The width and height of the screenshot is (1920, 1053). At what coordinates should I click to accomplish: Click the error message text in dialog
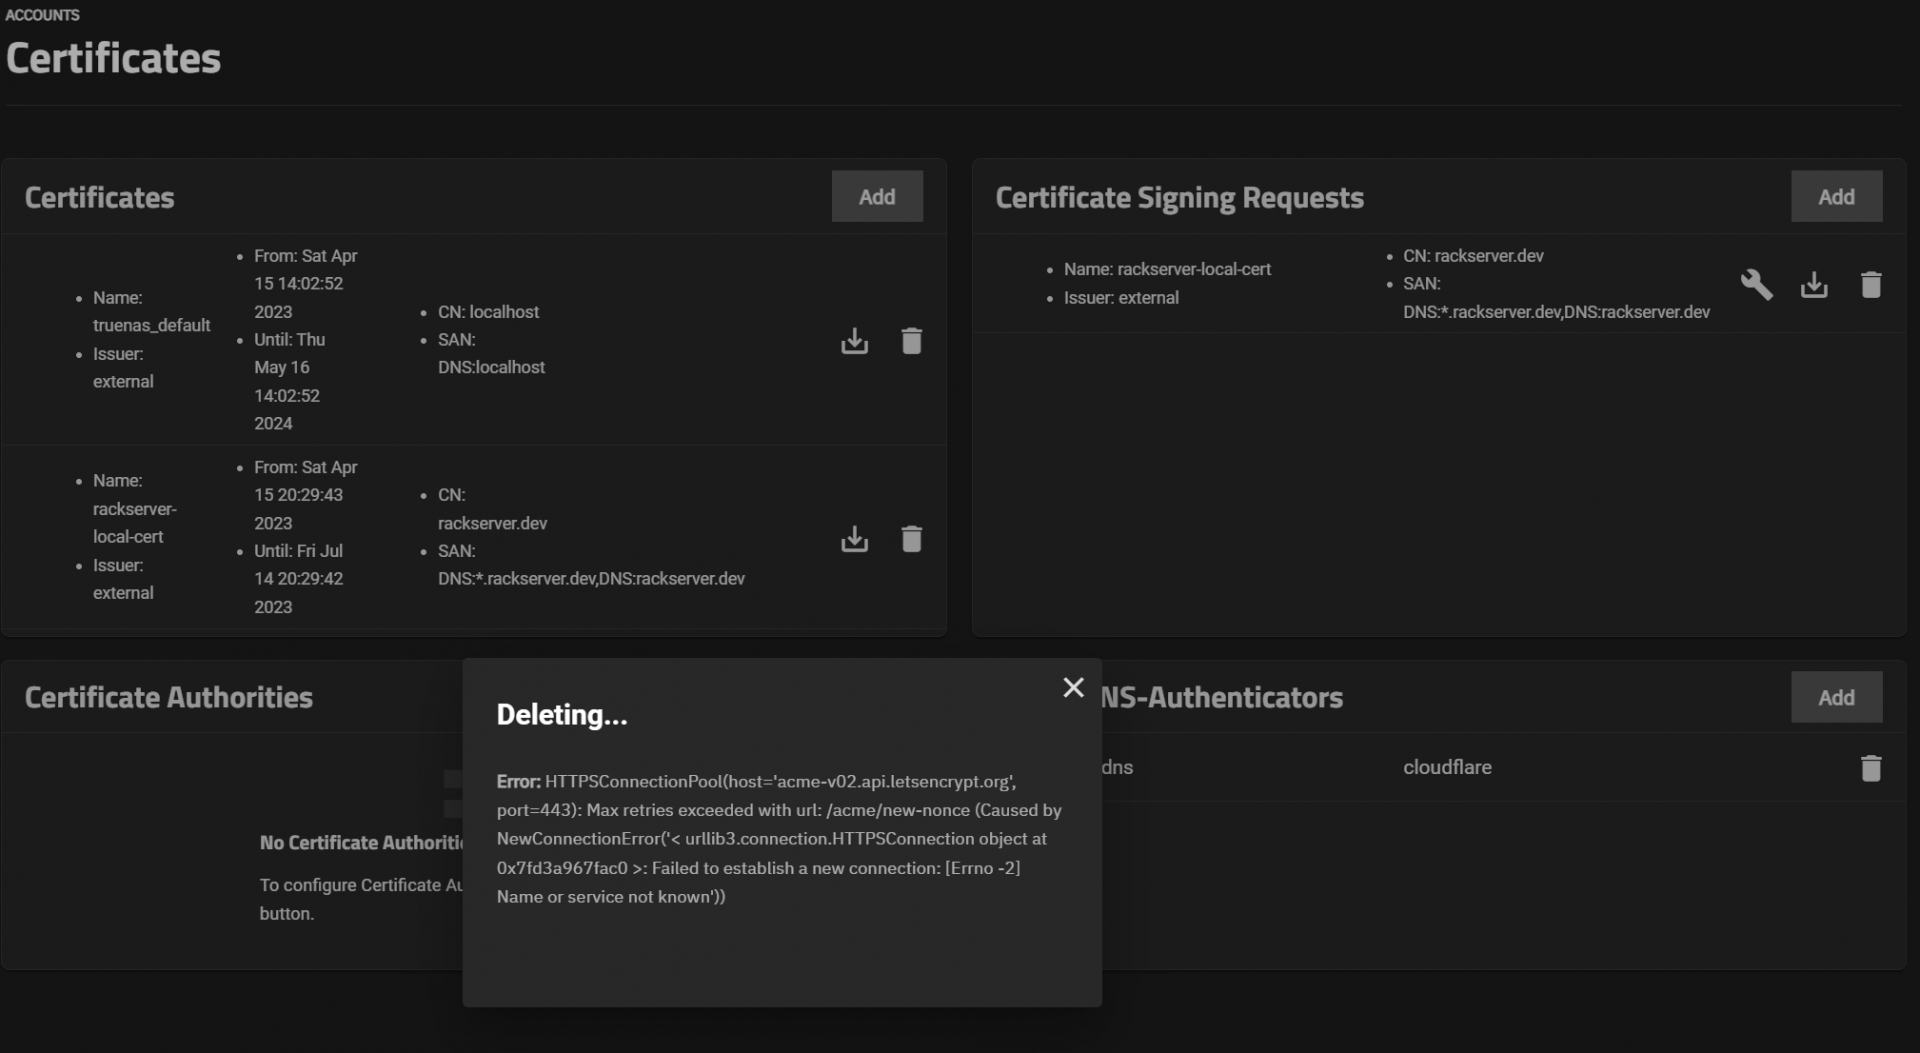tap(779, 839)
